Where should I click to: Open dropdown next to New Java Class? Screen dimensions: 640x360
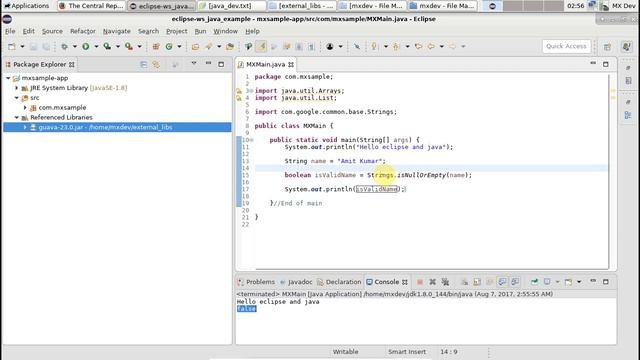pyautogui.click(x=179, y=47)
